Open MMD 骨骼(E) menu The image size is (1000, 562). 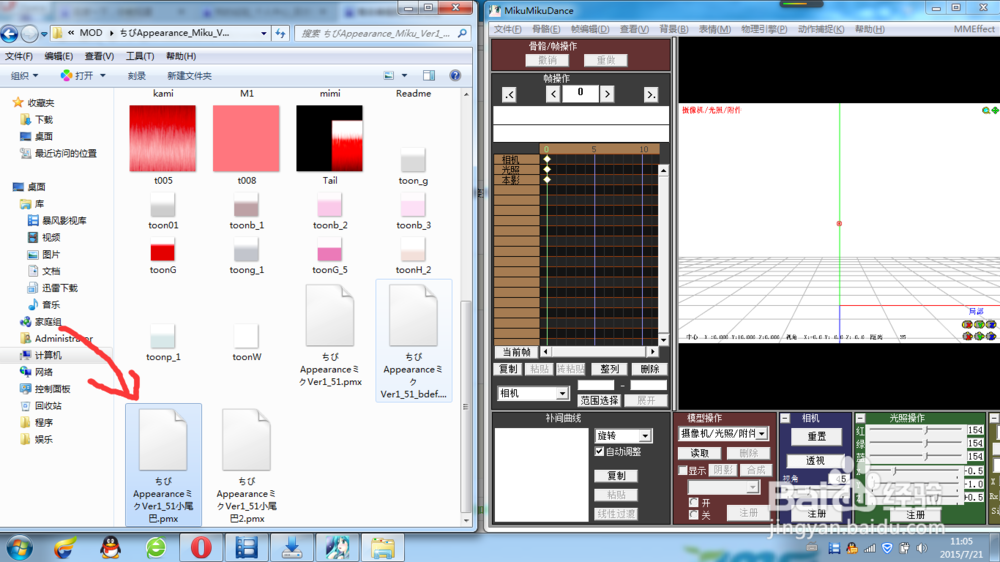(x=546, y=29)
